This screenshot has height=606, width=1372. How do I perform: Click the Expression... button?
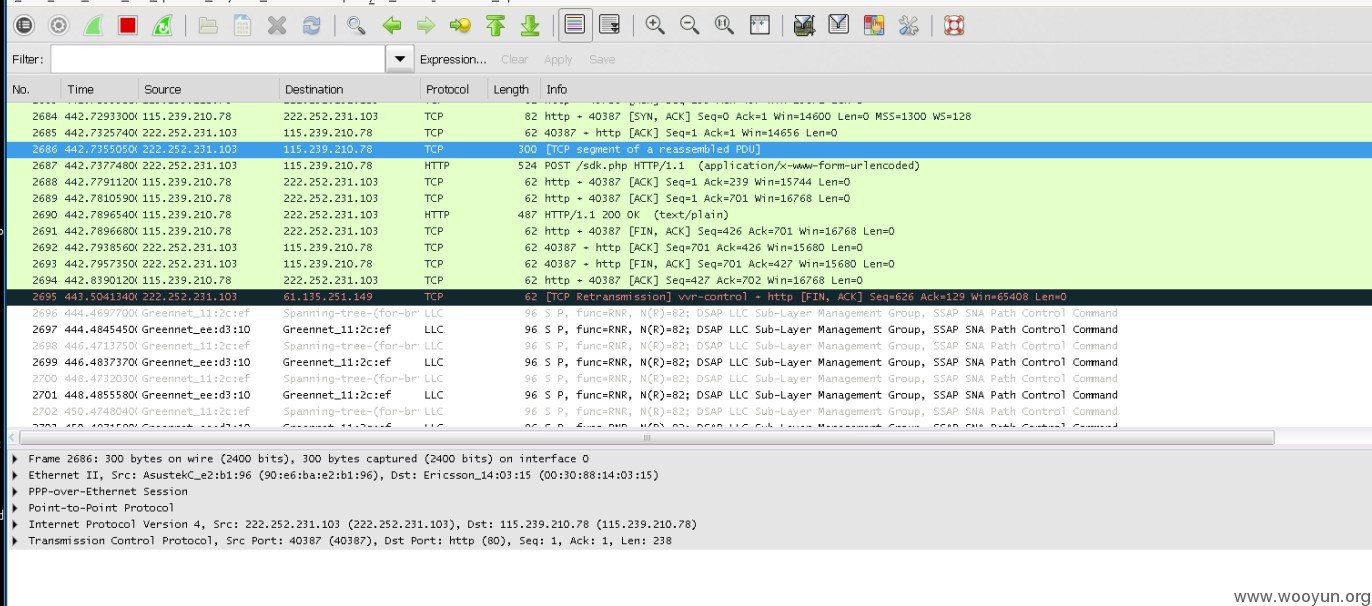click(453, 59)
